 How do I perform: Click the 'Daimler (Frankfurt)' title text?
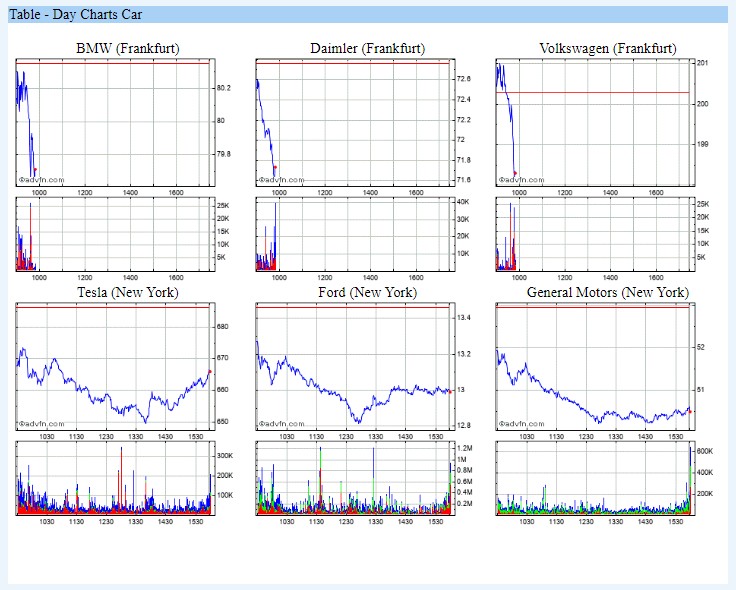[x=368, y=48]
